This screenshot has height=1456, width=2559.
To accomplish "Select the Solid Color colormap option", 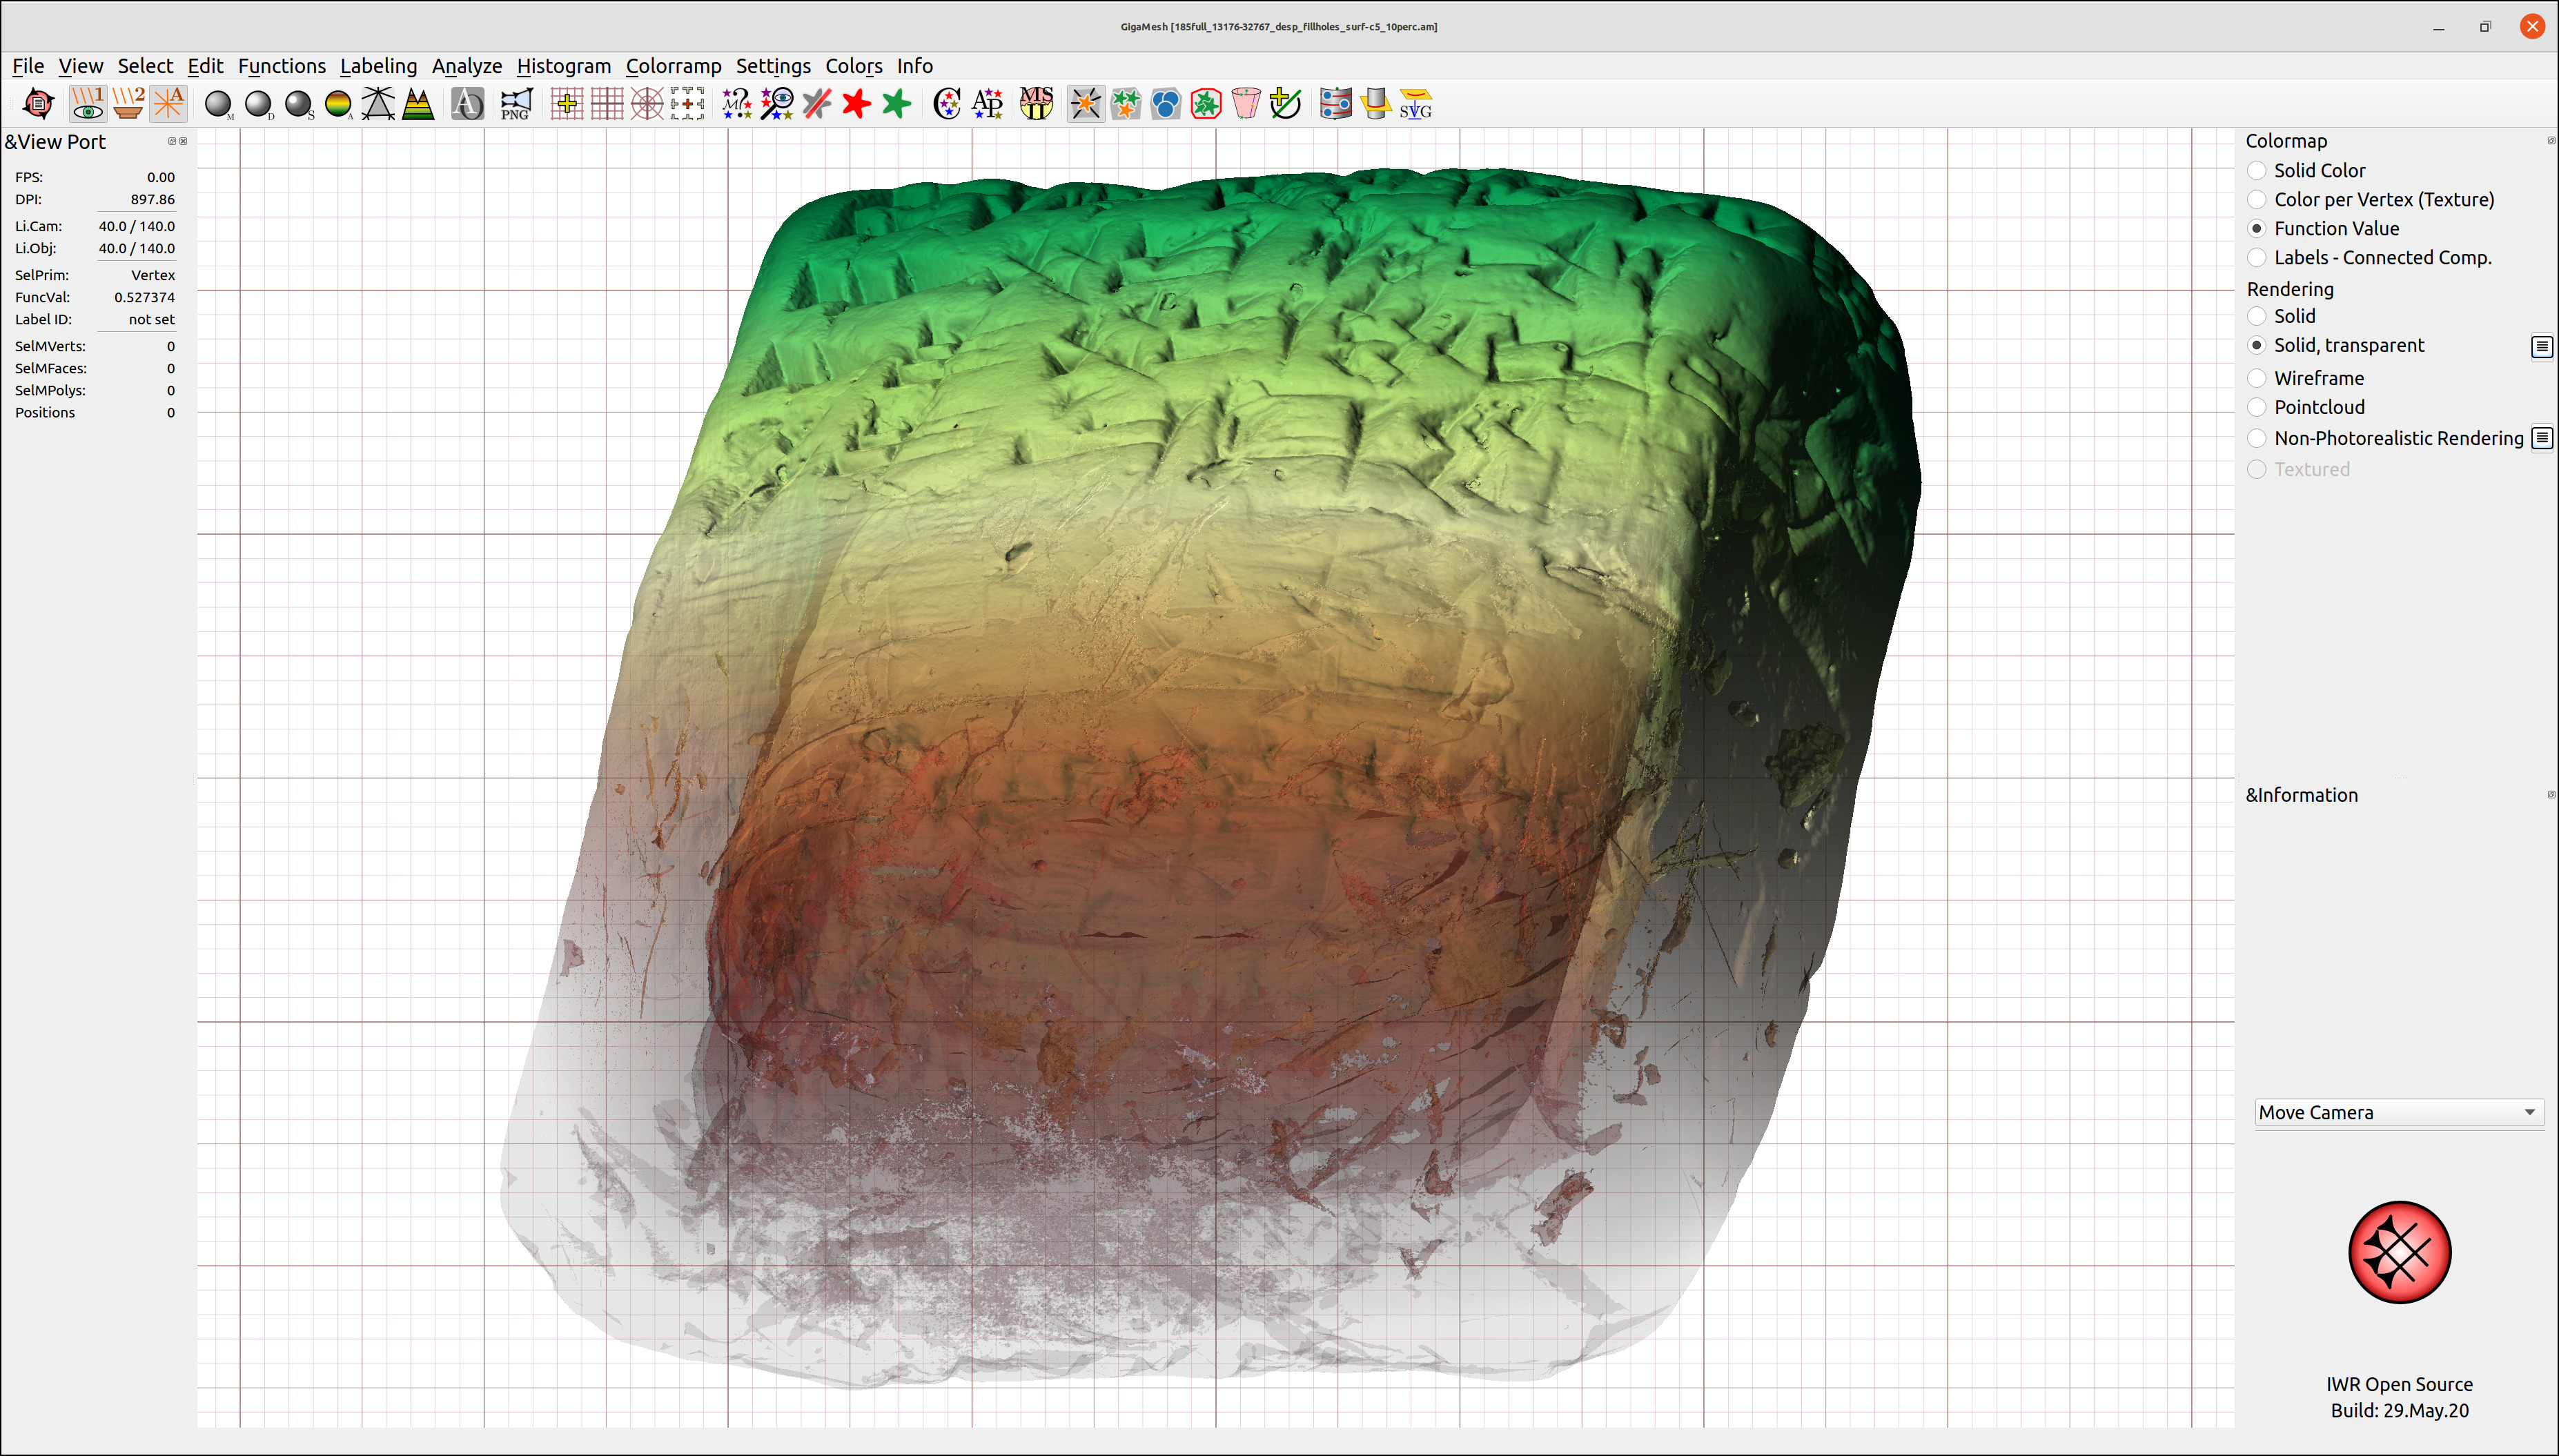I will pos(2257,171).
